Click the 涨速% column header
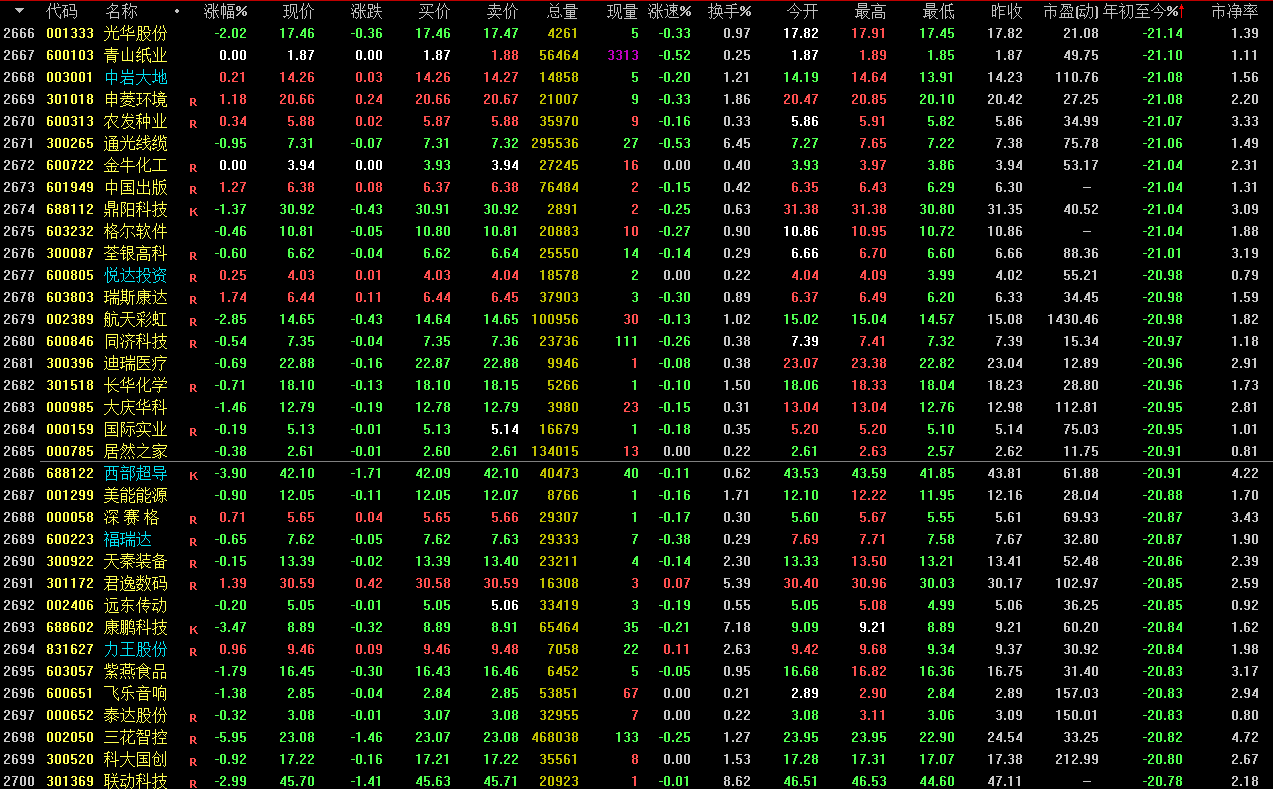1273x789 pixels. point(669,12)
